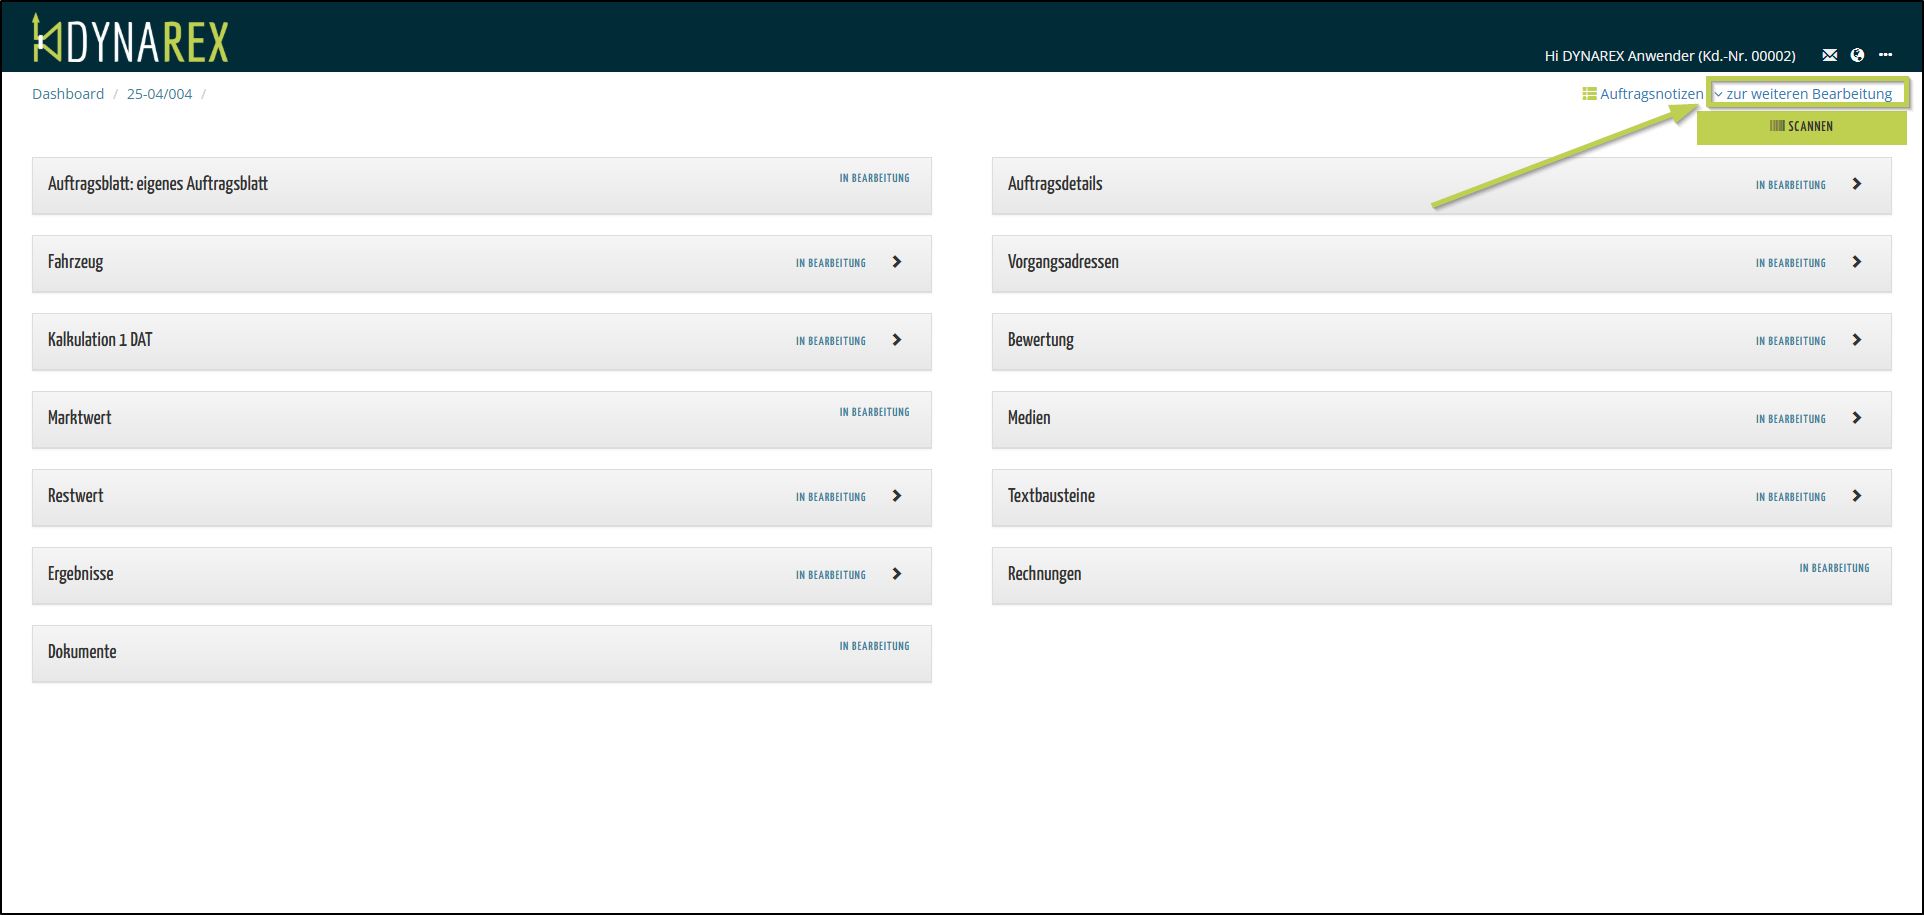
Task: Open the Bewertung section
Action: click(x=1040, y=340)
